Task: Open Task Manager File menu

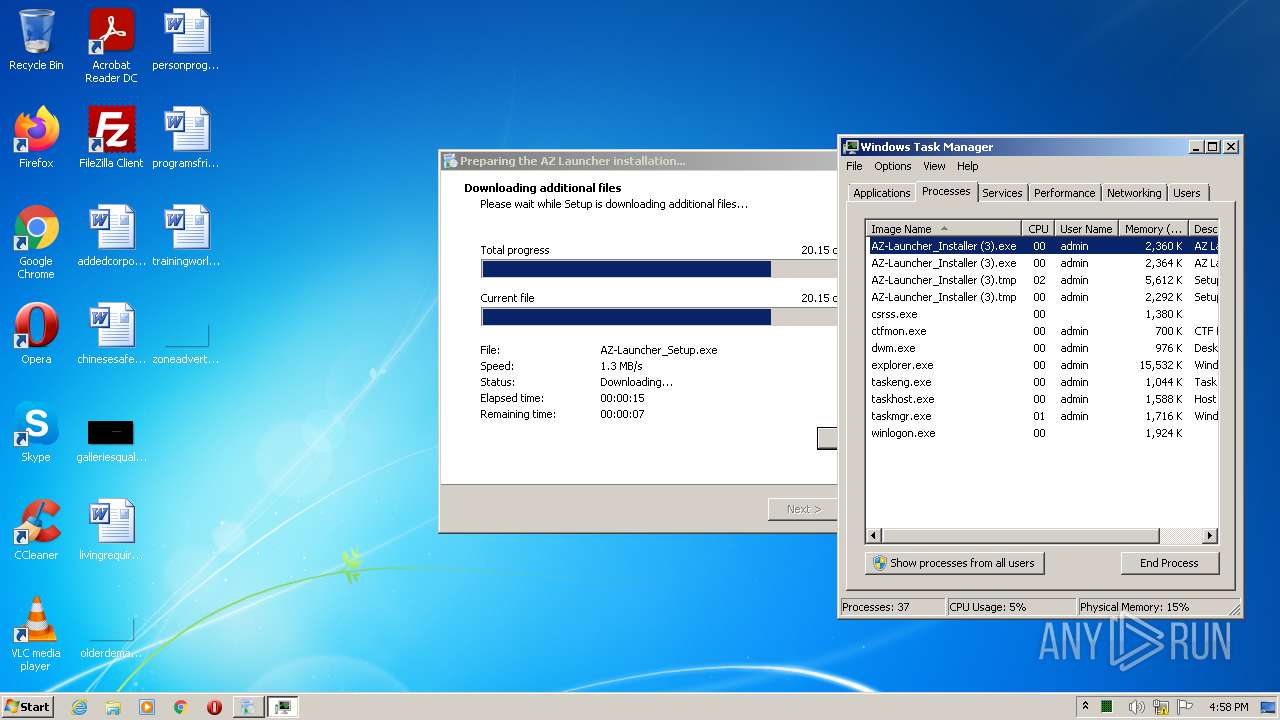Action: click(854, 166)
